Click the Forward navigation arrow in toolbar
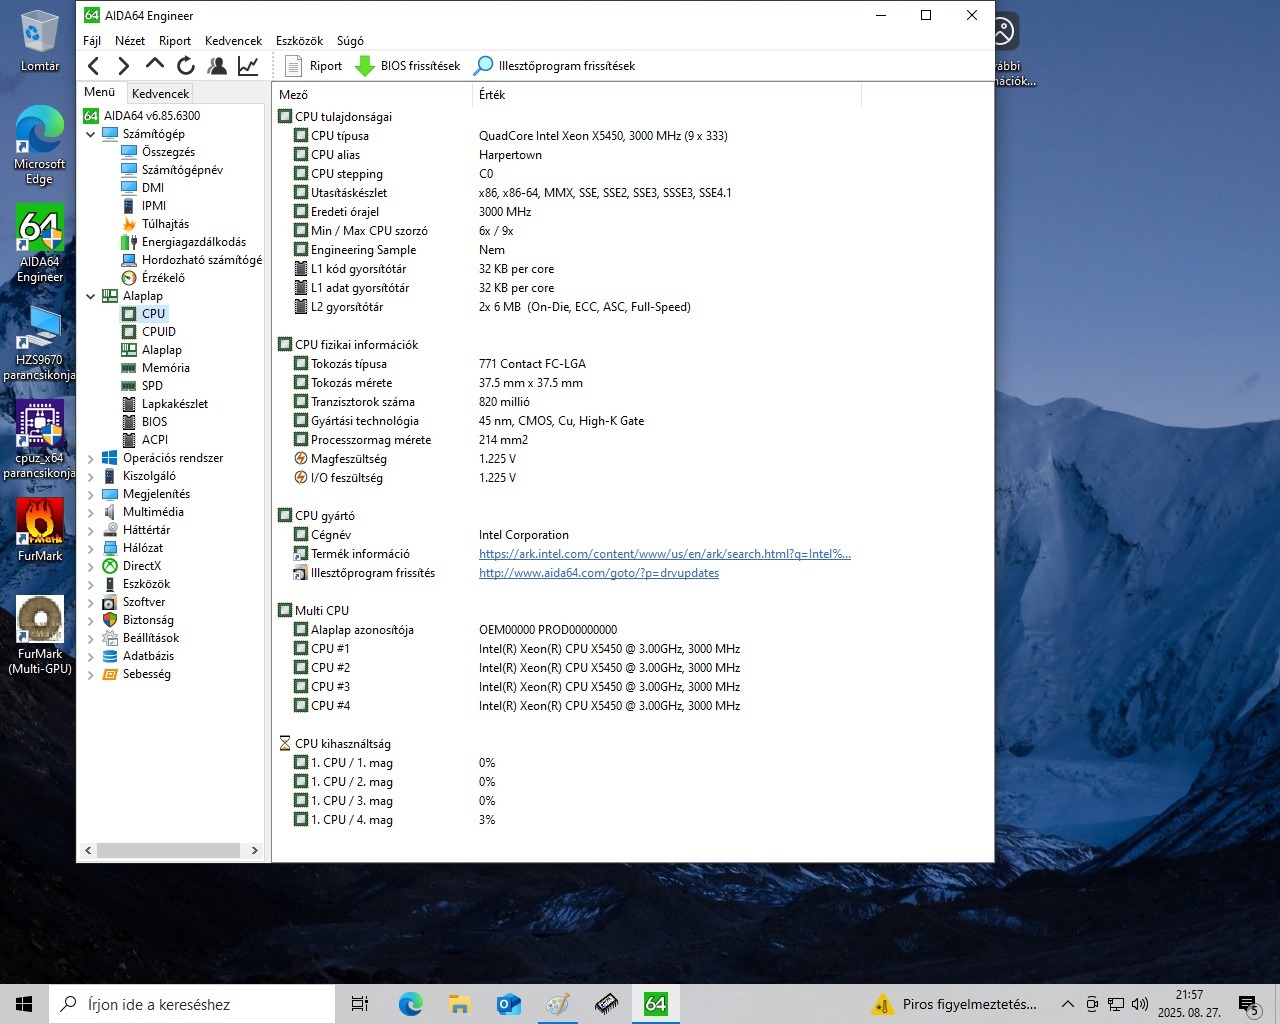 tap(124, 66)
